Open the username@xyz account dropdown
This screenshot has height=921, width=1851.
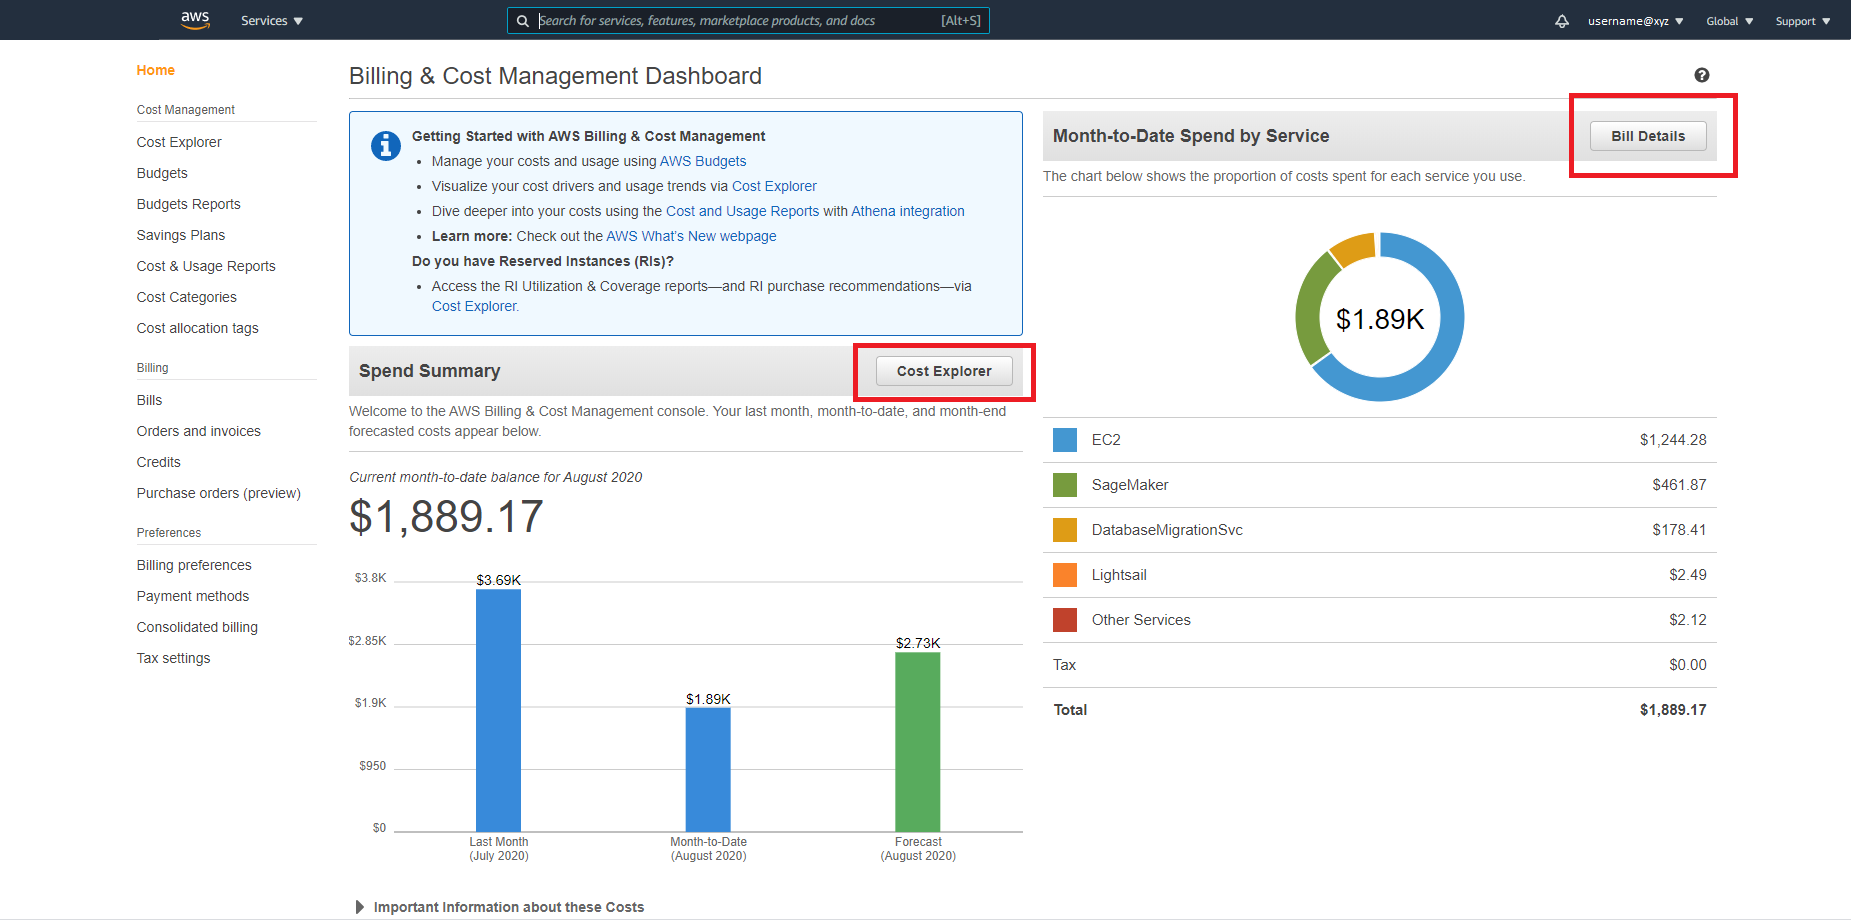click(x=1635, y=21)
